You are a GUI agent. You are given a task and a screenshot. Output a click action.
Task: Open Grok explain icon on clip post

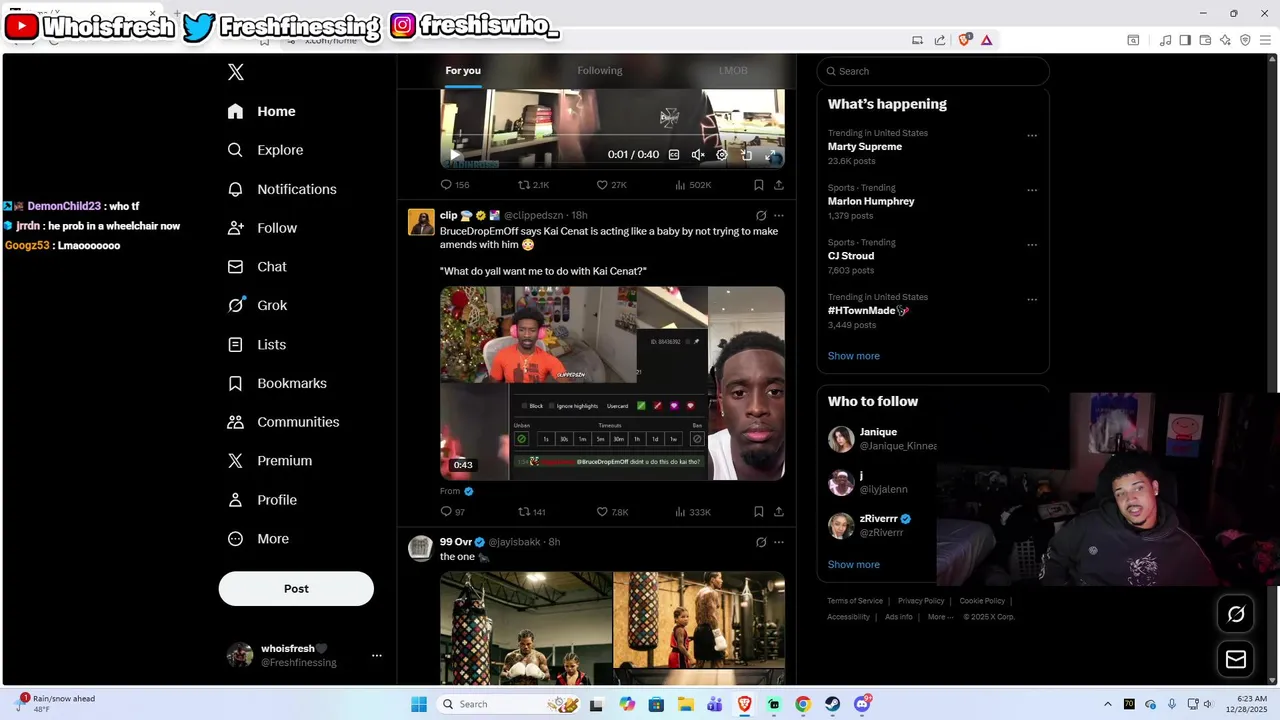click(761, 215)
